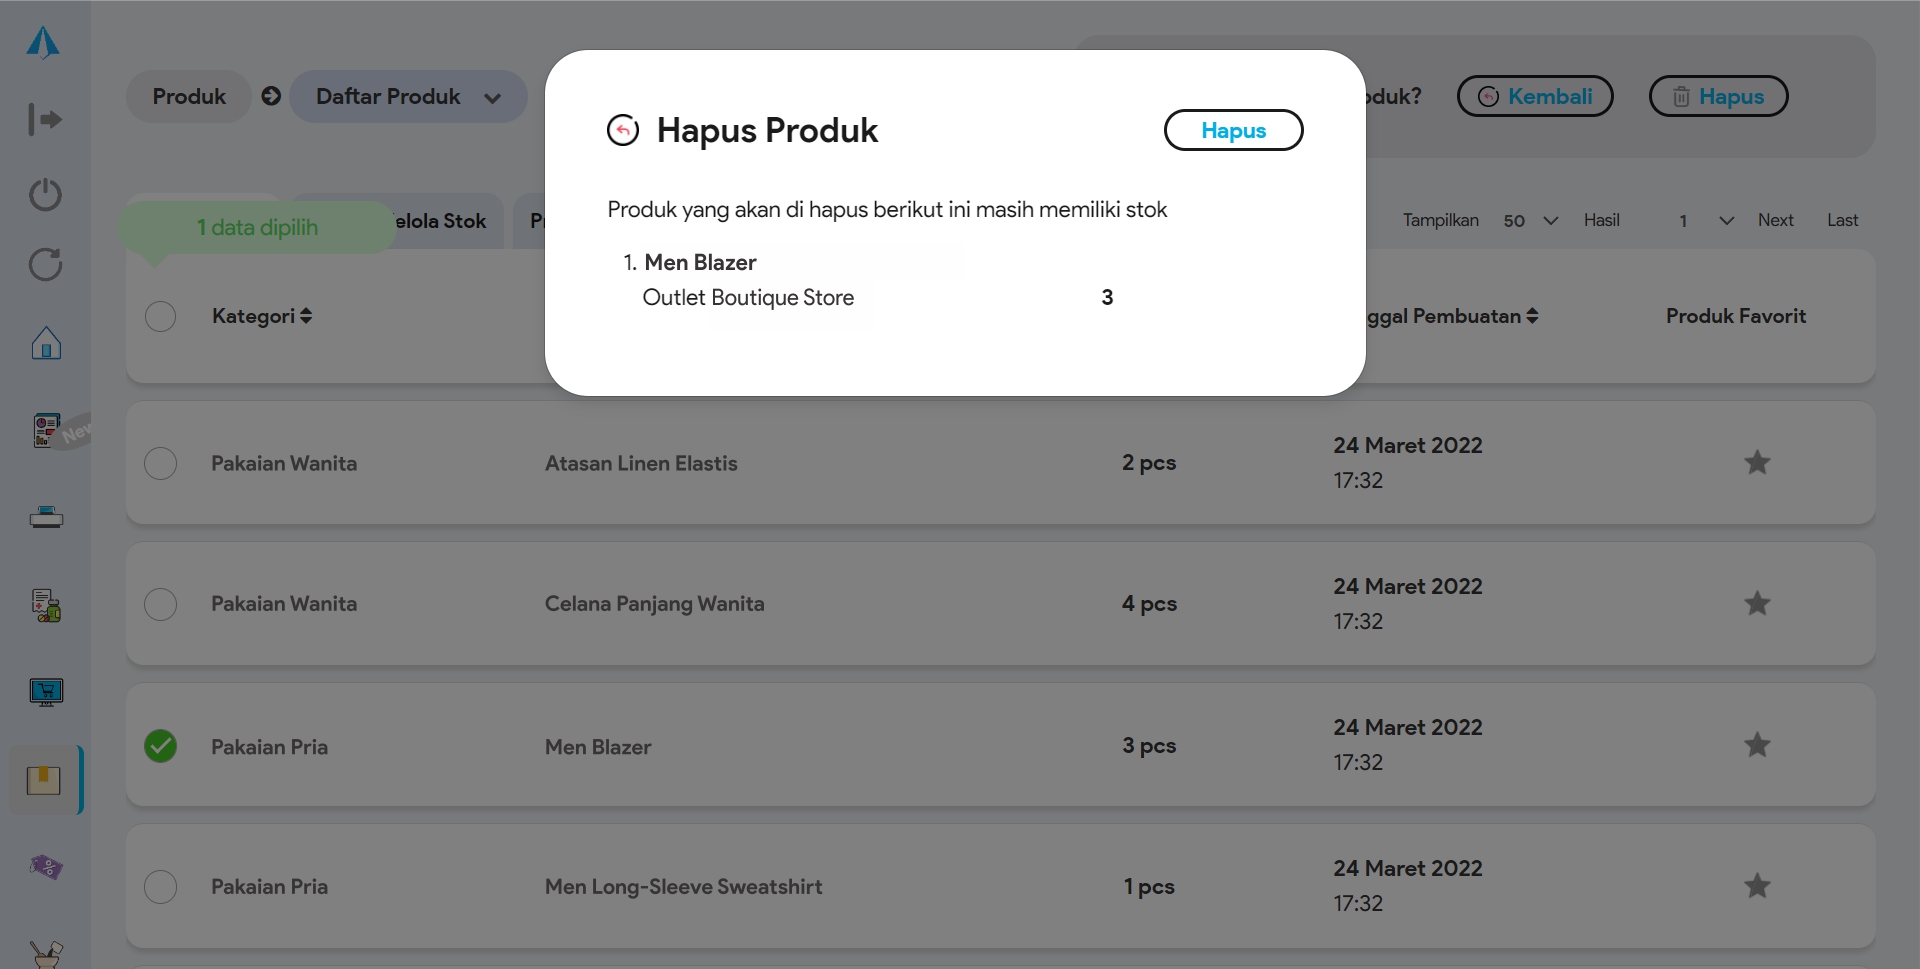Click the Kembali button
Viewport: 1920px width, 969px height.
[x=1534, y=97]
